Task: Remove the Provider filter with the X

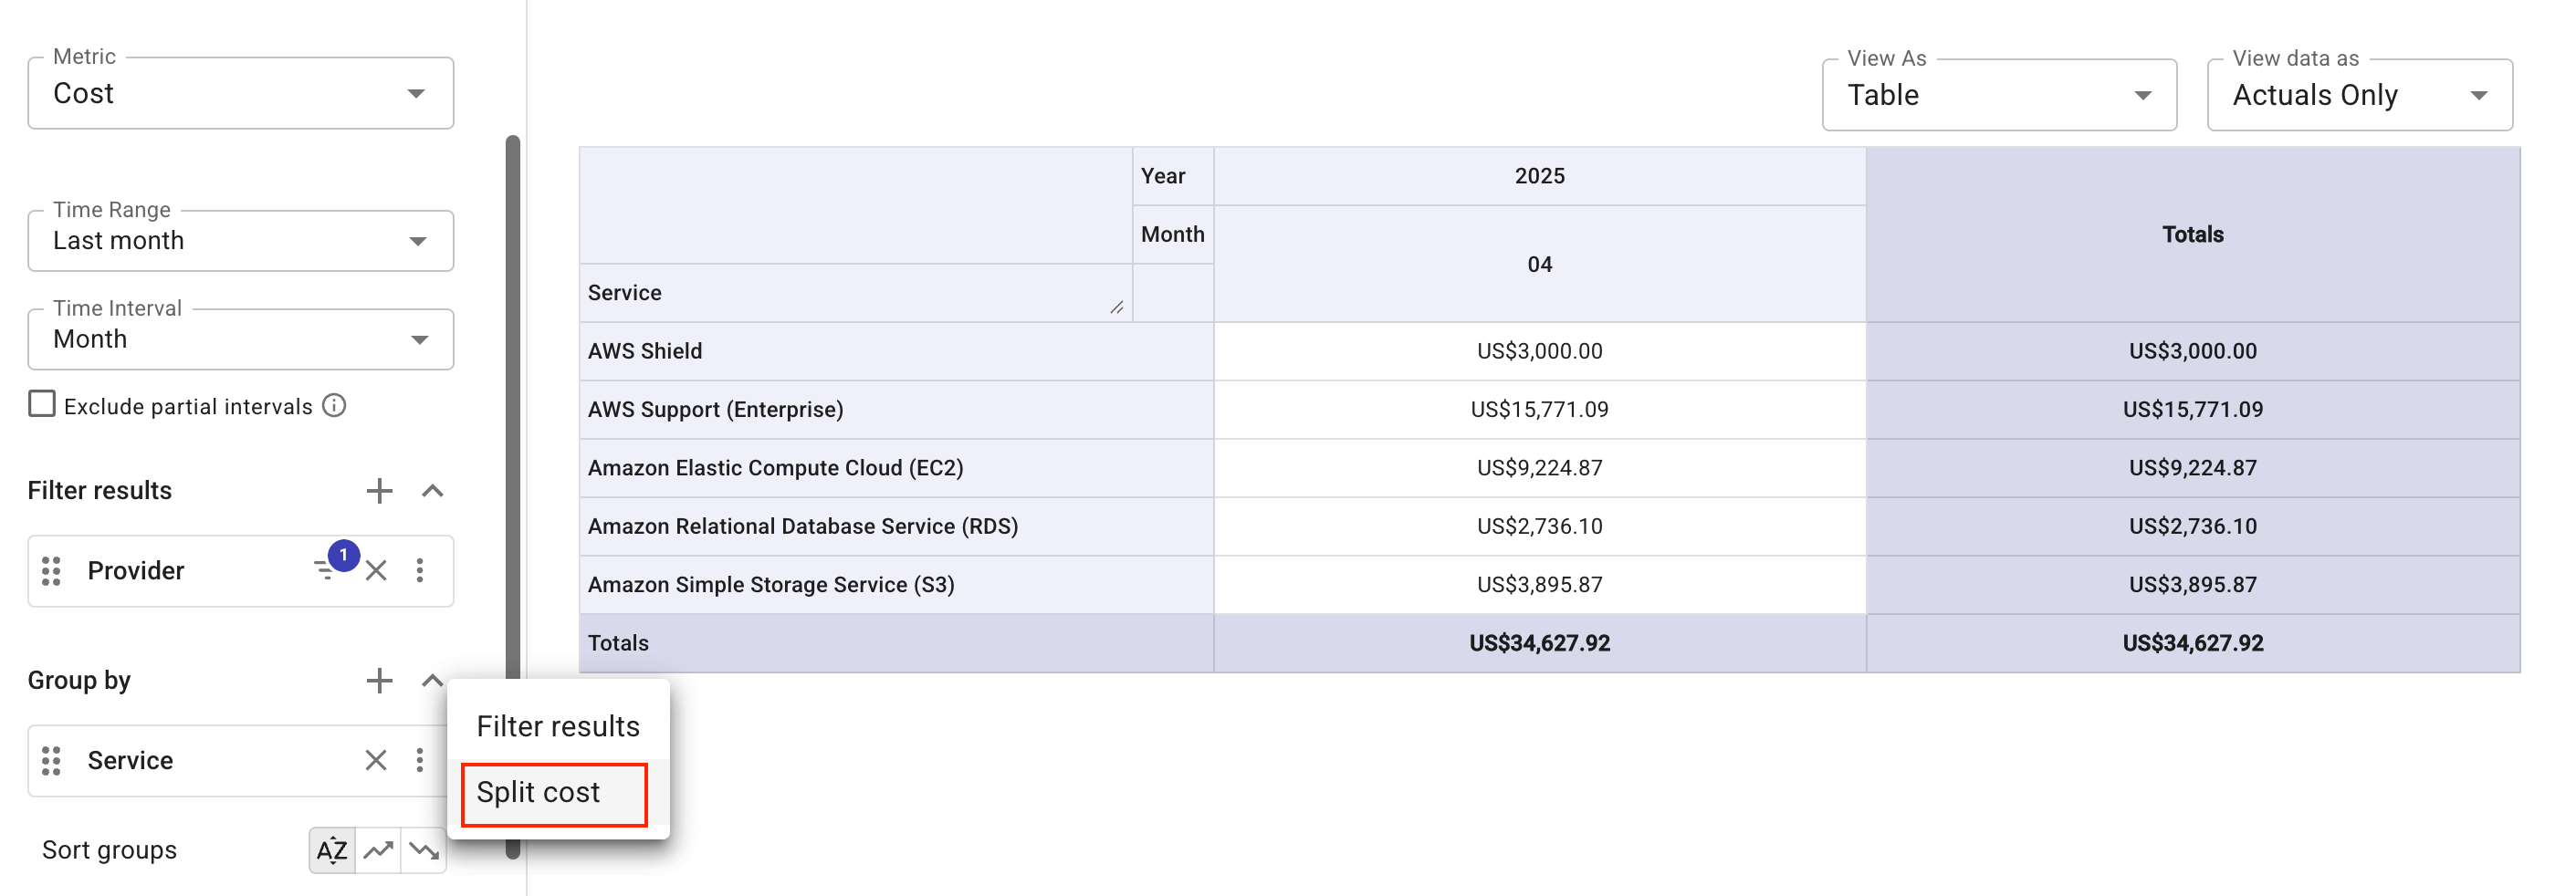Action: (x=376, y=570)
